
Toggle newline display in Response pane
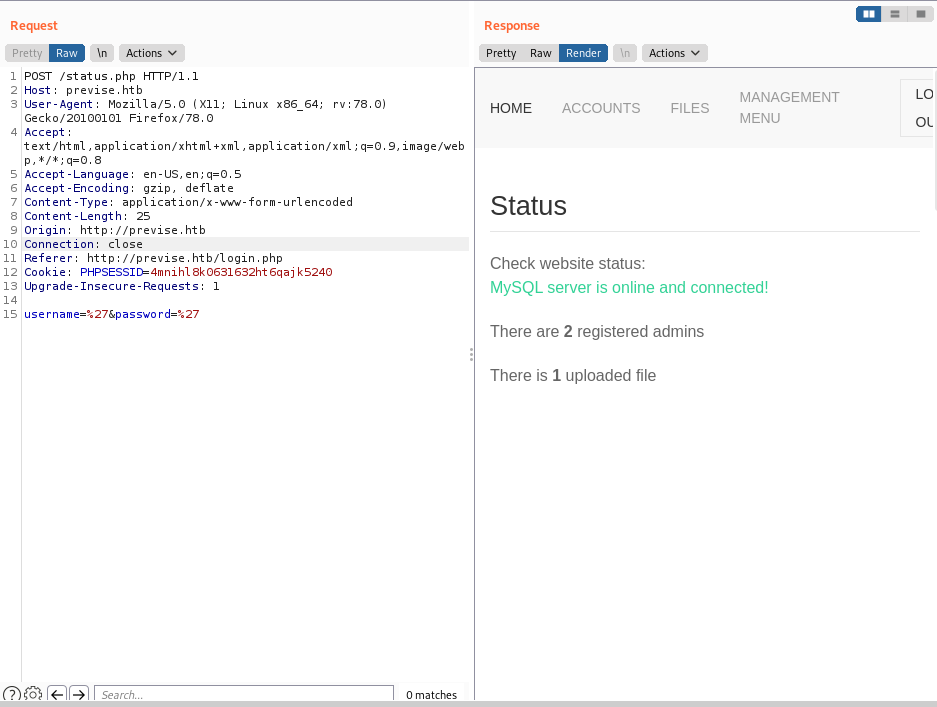(625, 53)
